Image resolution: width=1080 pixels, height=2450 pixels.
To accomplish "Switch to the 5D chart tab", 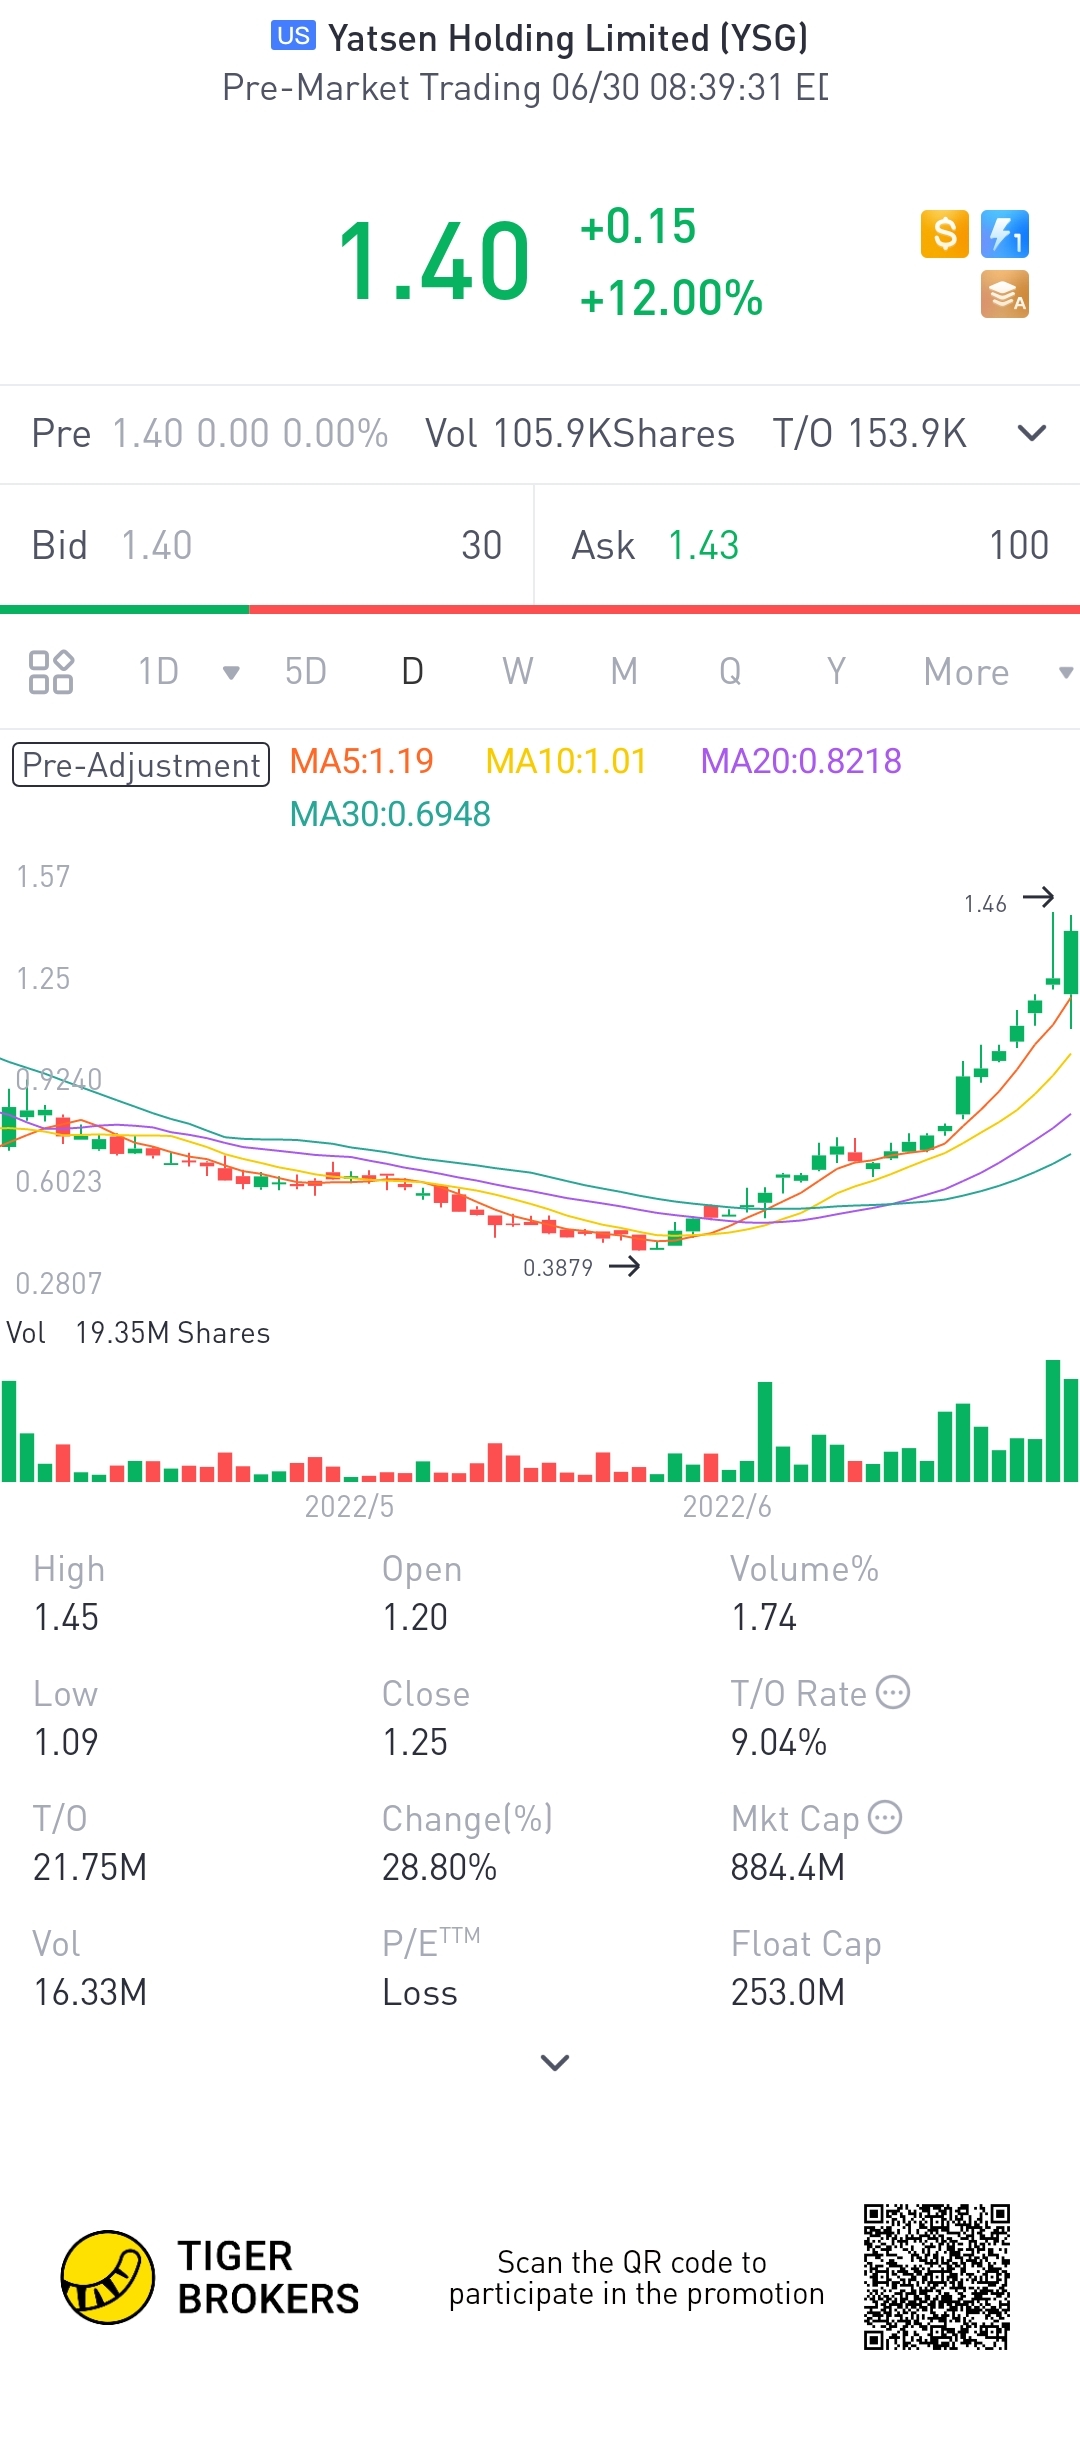I will (306, 672).
